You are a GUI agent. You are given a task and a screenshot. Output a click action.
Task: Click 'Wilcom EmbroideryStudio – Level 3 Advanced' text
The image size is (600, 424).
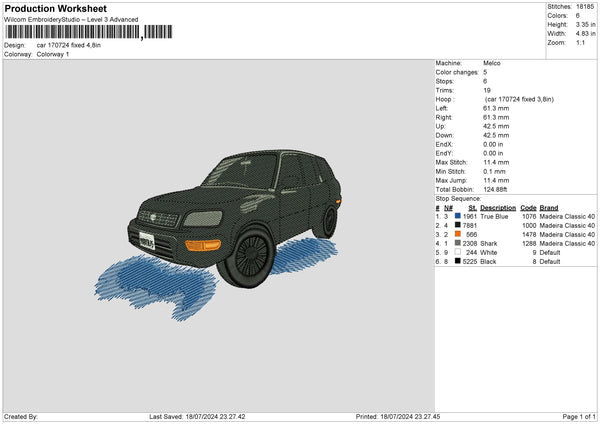(71, 20)
